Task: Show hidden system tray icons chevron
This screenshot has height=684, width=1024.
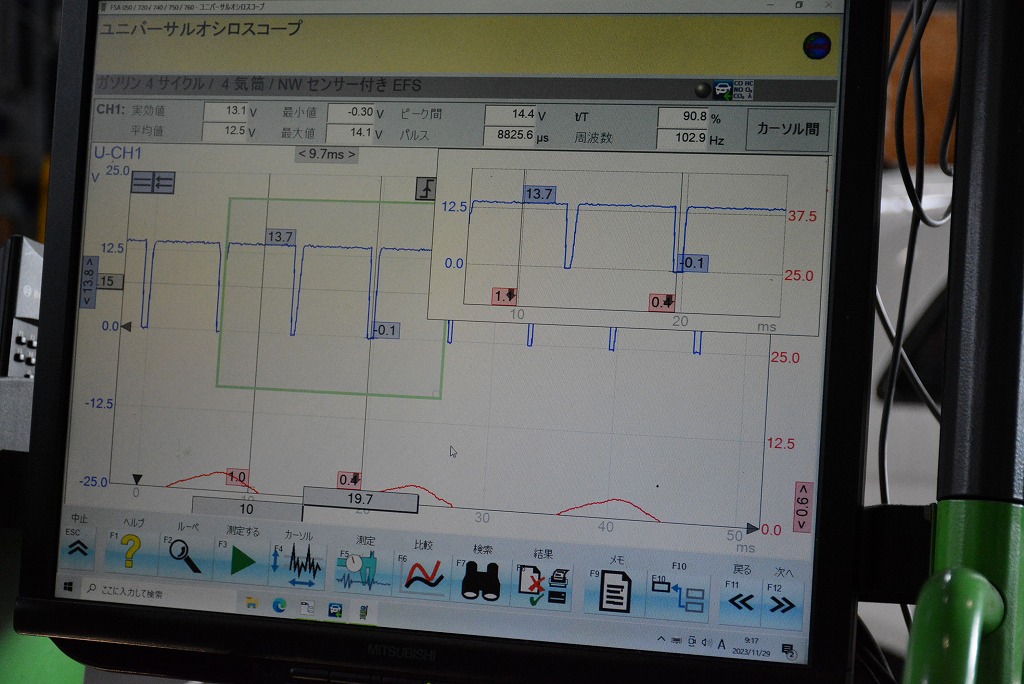Action: tap(662, 639)
